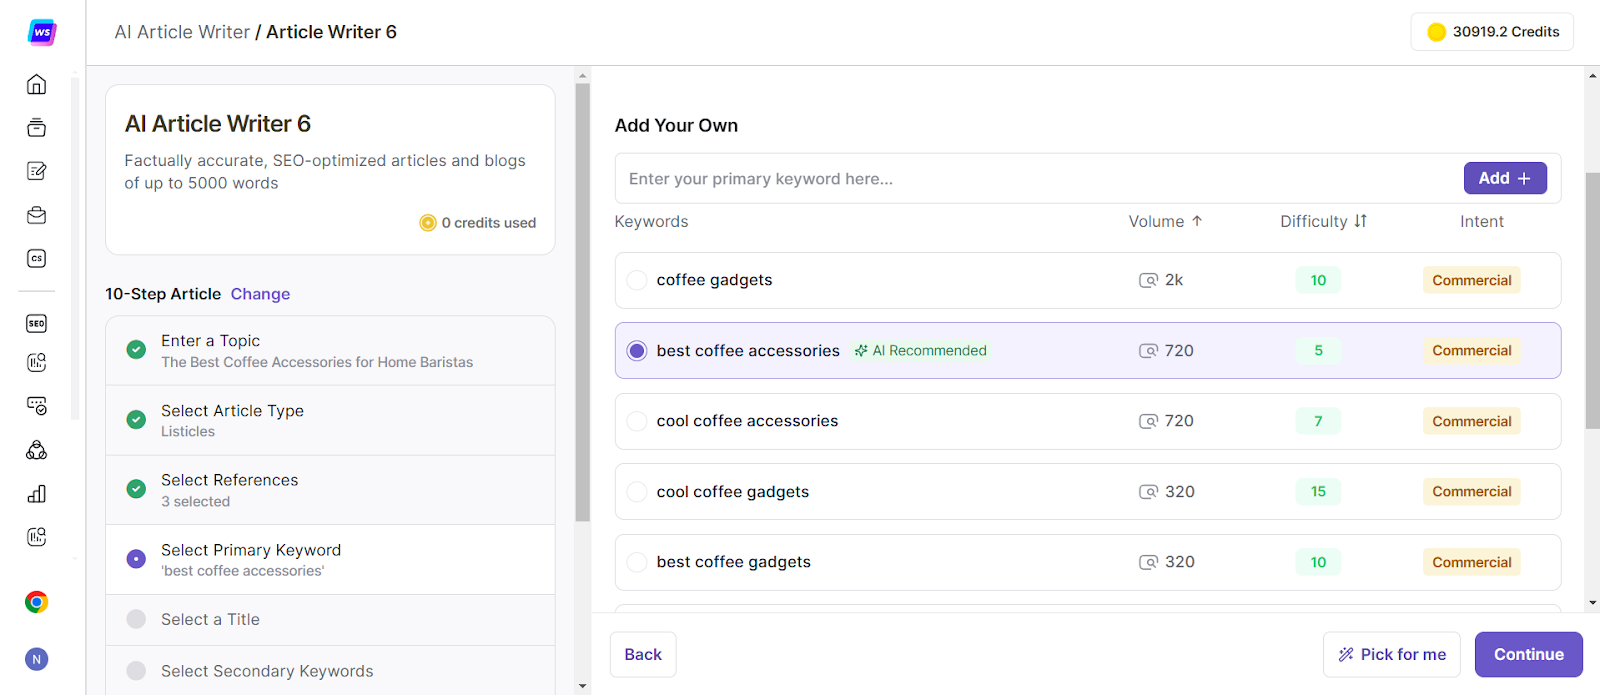Click the Pick for me button

(1391, 654)
